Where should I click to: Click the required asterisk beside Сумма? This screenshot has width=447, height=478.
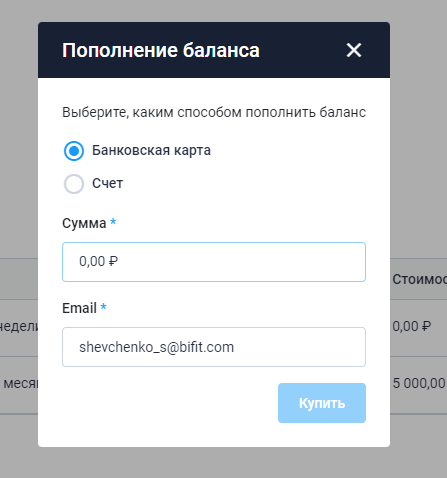coord(113,221)
